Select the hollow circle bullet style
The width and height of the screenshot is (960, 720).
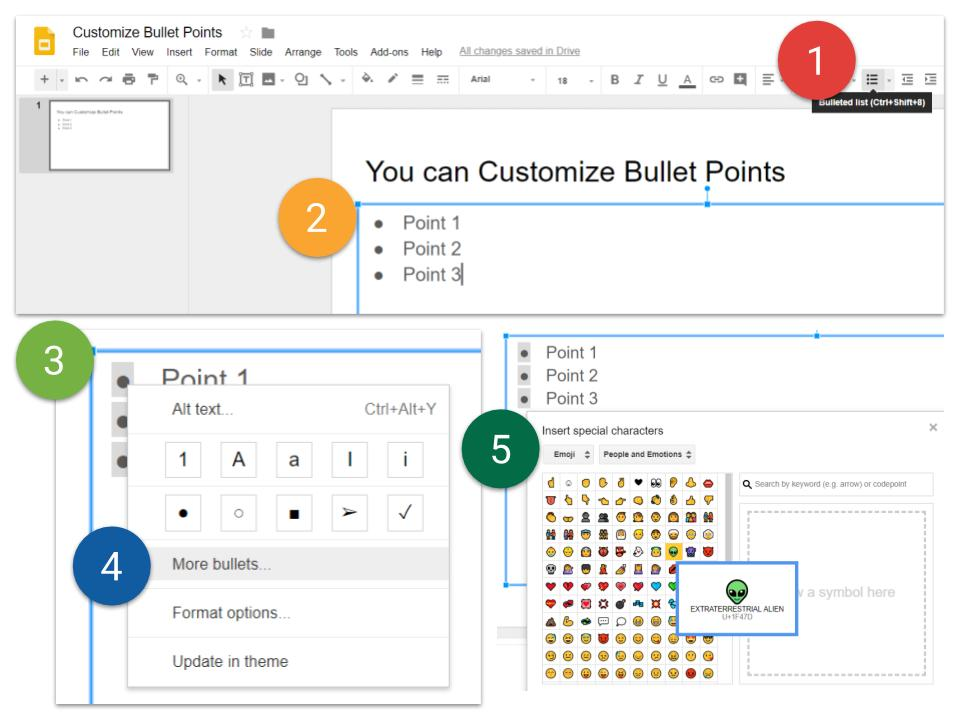point(239,513)
